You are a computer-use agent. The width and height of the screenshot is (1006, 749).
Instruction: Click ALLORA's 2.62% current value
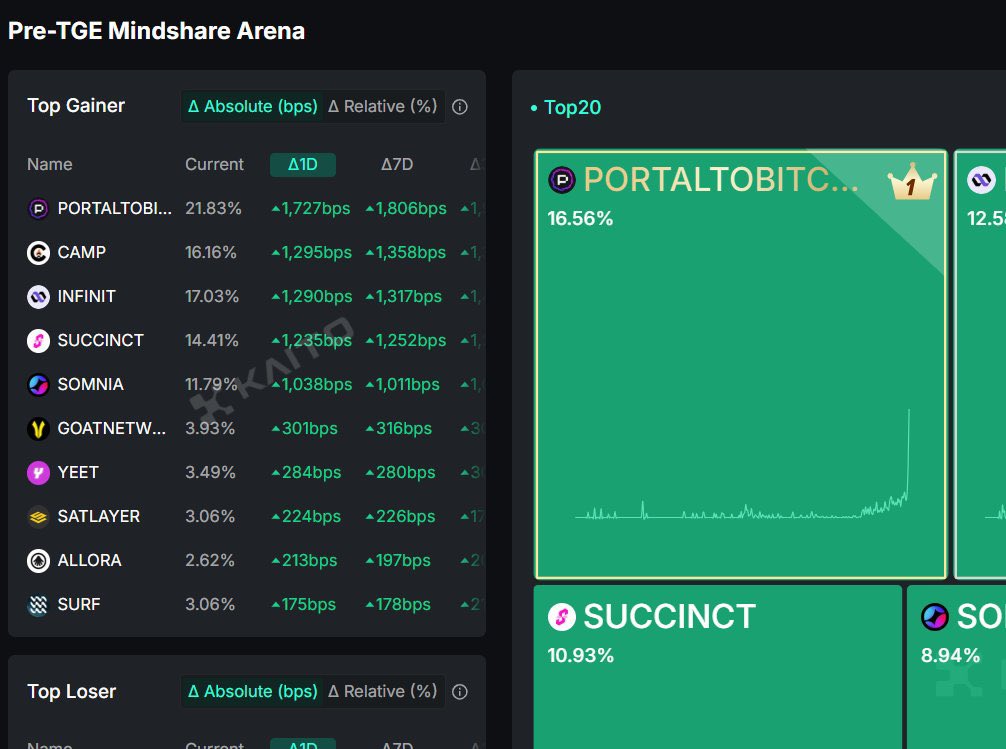tap(210, 560)
